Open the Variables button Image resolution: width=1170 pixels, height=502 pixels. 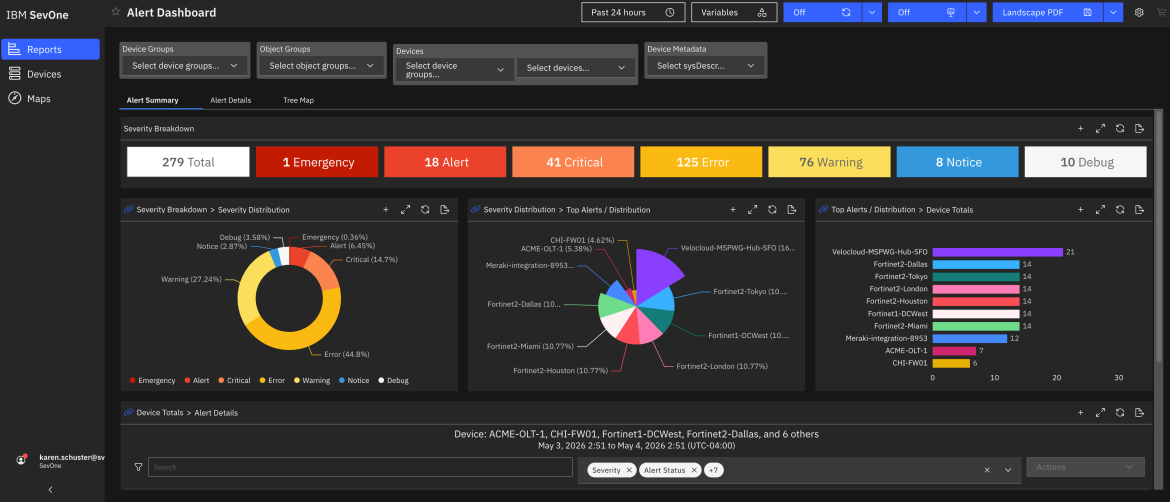coord(734,13)
